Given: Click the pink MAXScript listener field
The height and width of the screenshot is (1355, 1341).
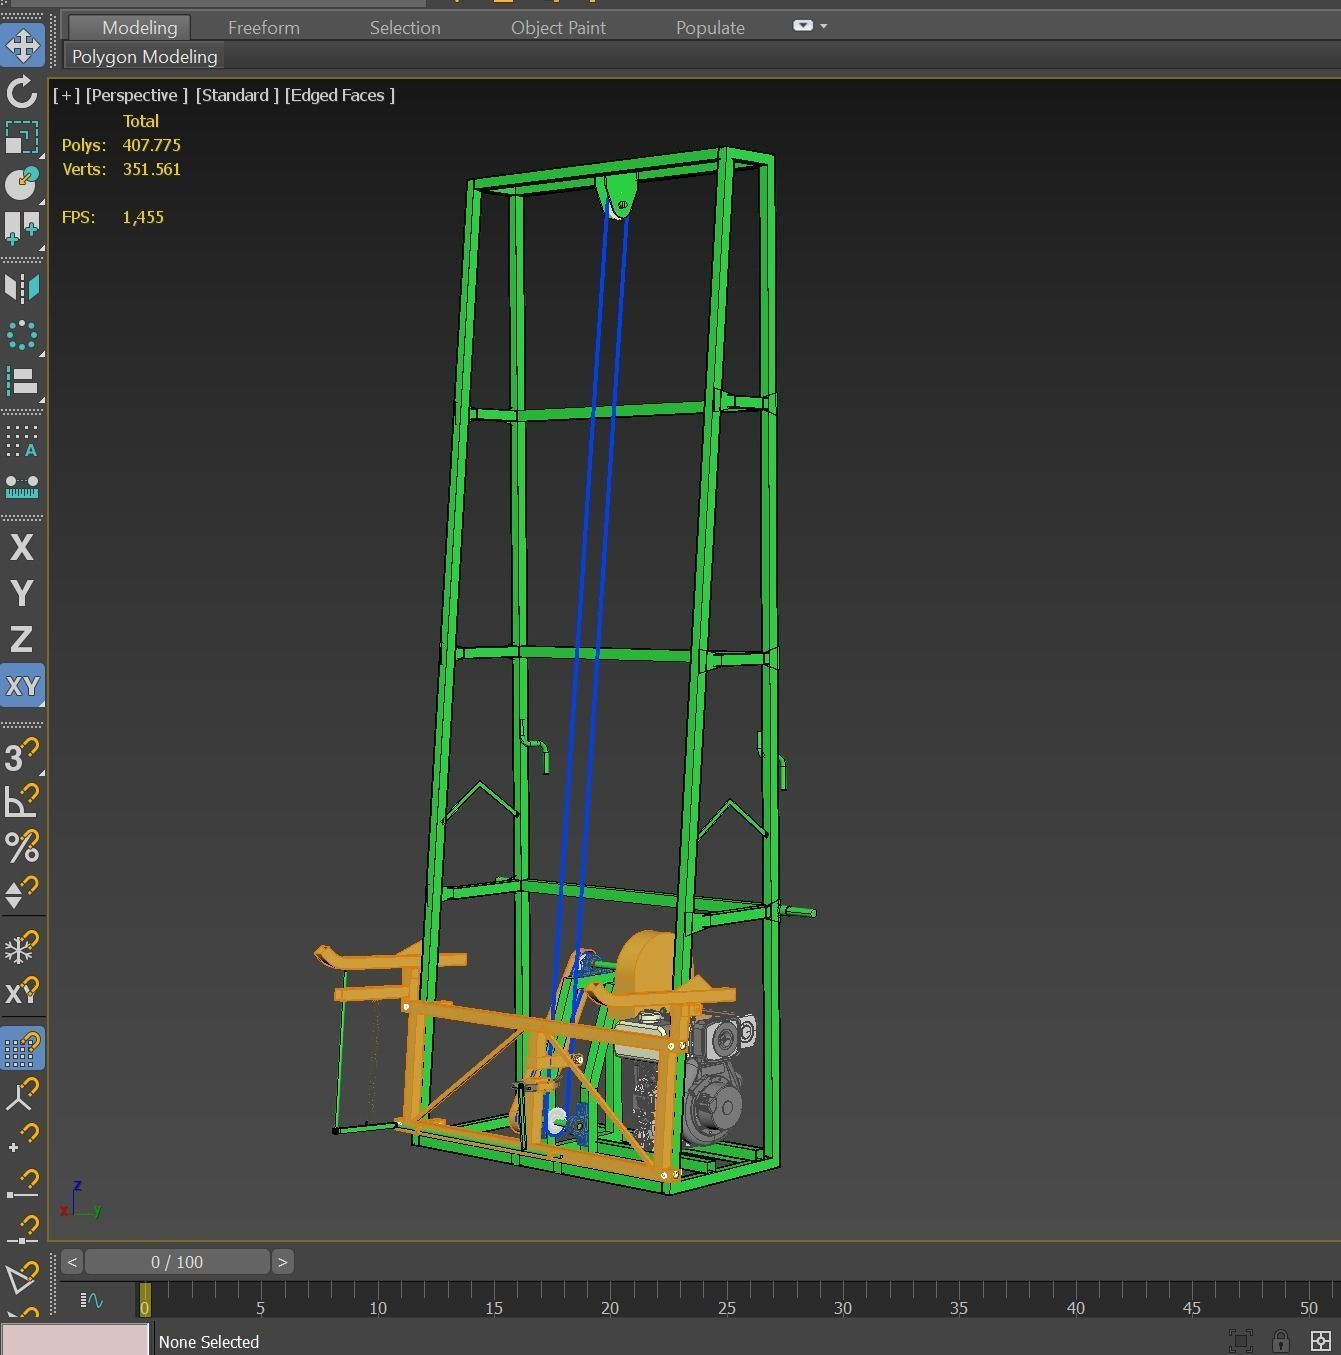Looking at the screenshot, I should click(x=75, y=1340).
